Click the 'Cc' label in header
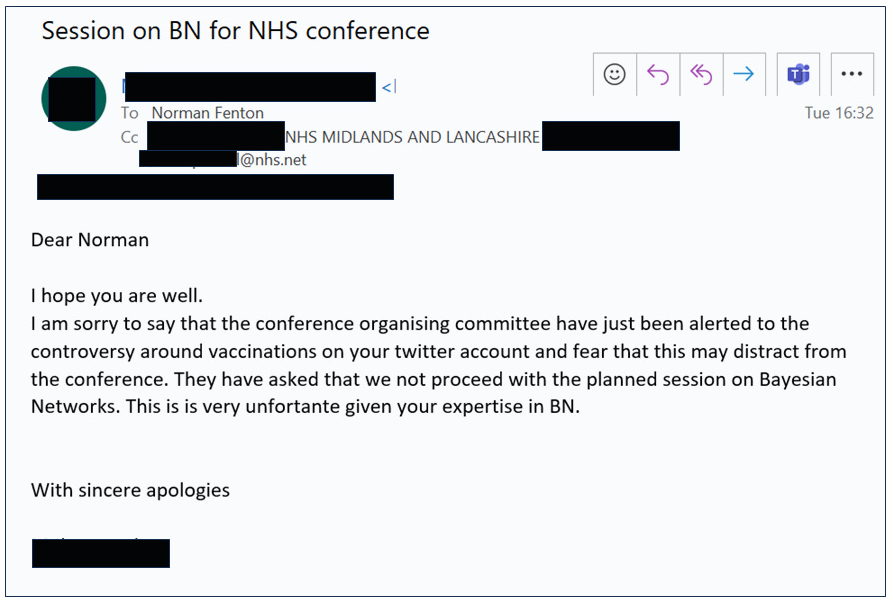 pos(130,137)
